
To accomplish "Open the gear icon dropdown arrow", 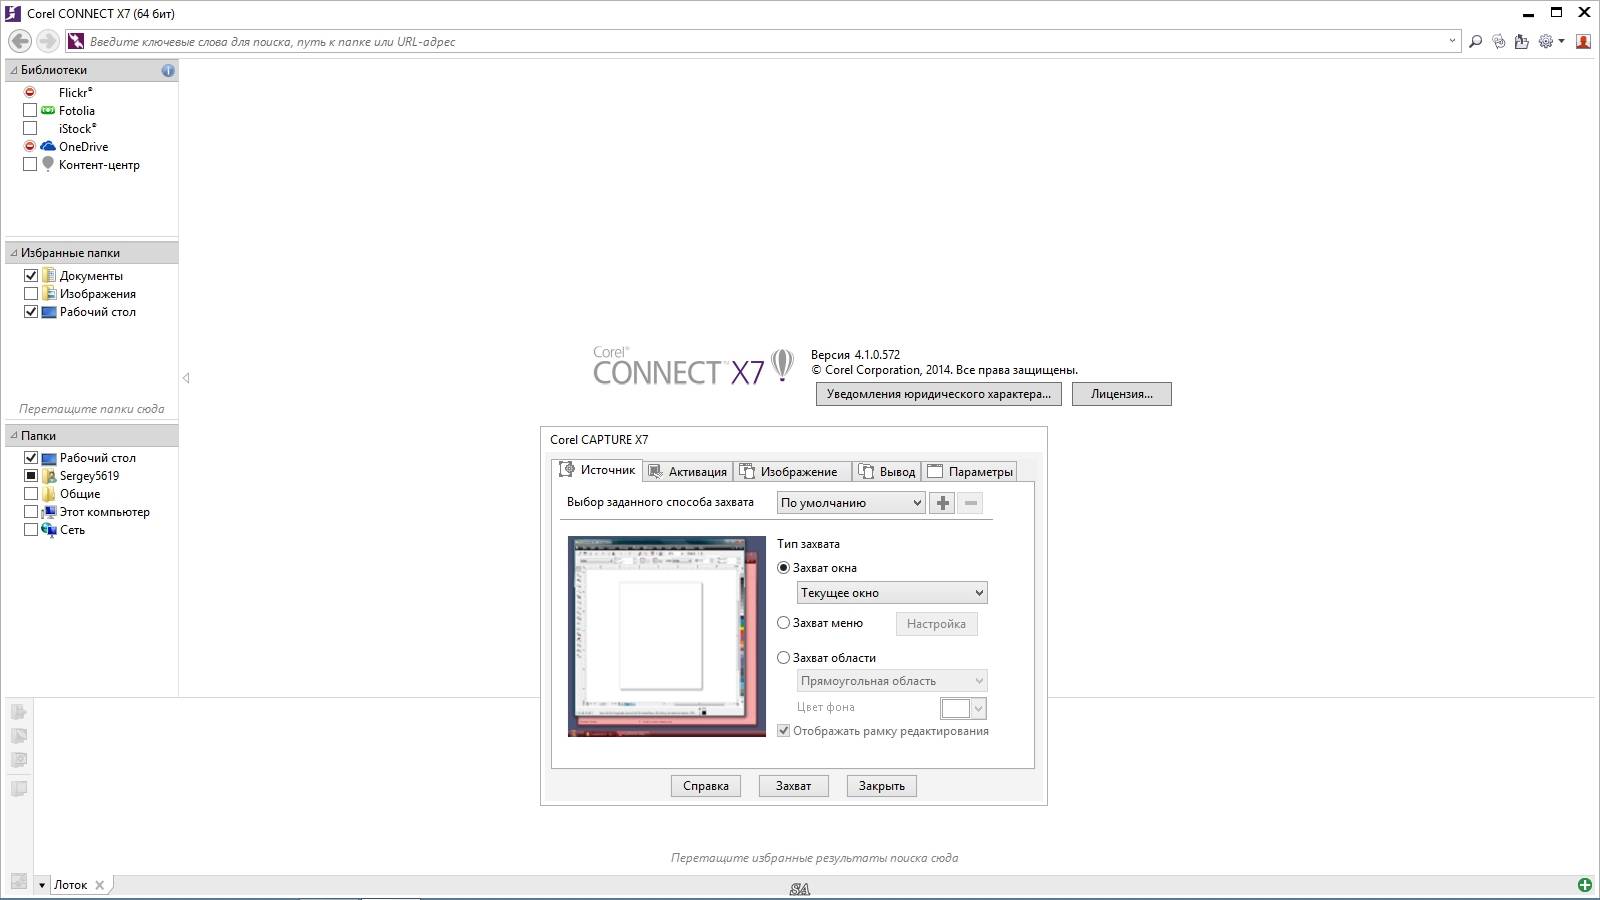I will pyautogui.click(x=1562, y=42).
